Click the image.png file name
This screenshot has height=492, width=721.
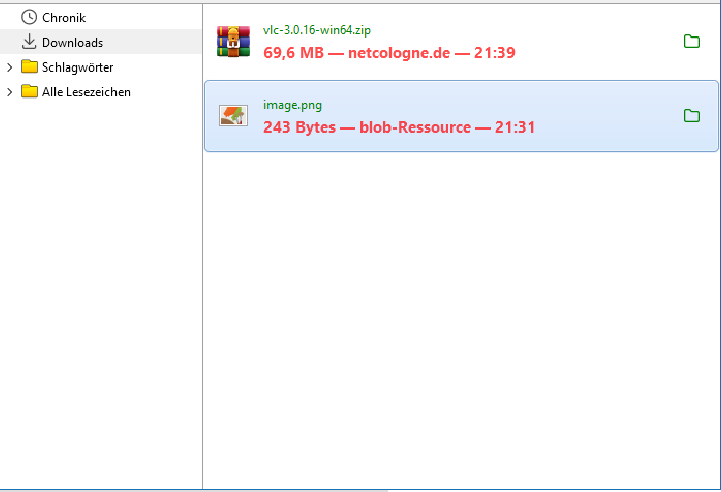(x=292, y=105)
